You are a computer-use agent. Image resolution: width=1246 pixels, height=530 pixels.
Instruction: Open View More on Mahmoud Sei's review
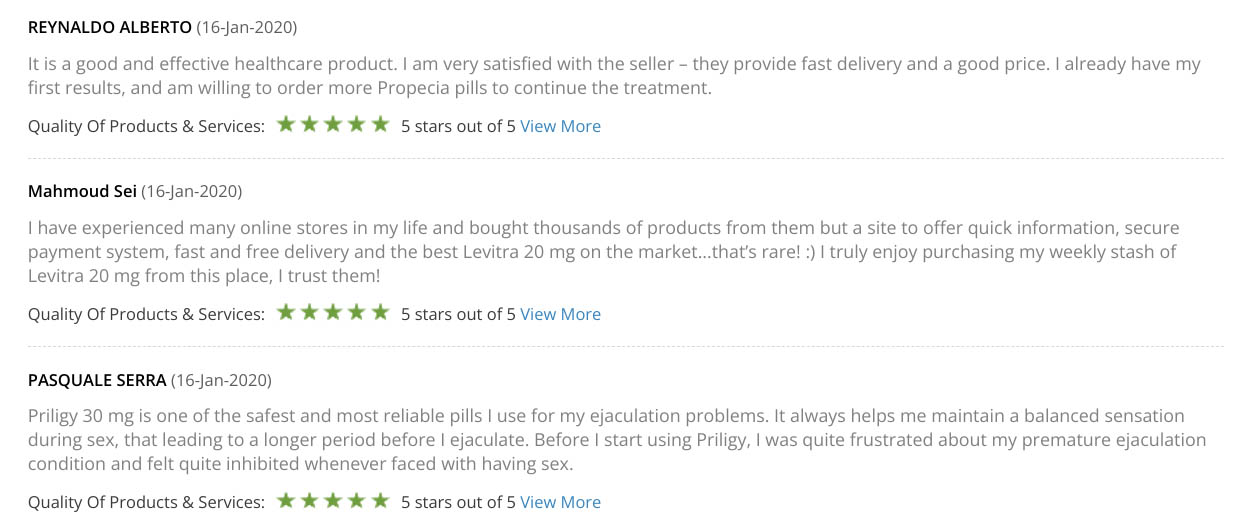coord(560,314)
